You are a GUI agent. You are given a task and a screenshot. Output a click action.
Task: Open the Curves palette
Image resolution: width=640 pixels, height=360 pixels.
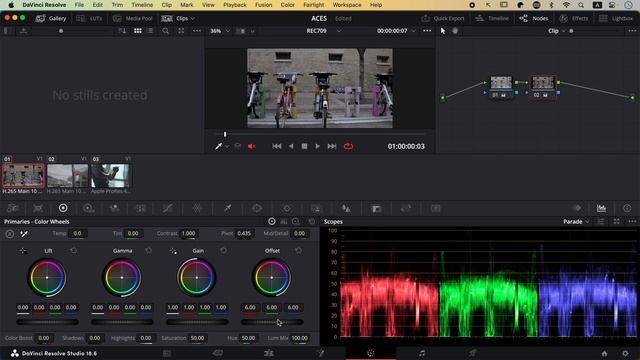[x=167, y=208]
